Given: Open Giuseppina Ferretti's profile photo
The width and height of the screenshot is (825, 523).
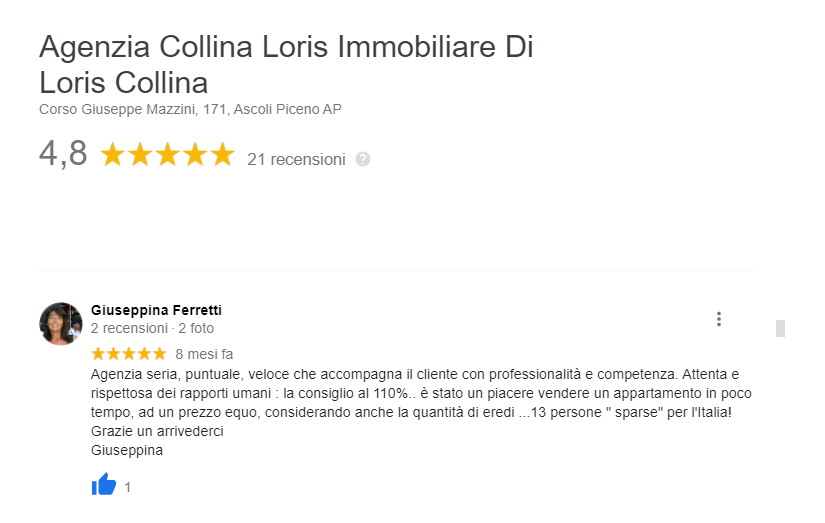Looking at the screenshot, I should pyautogui.click(x=61, y=324).
